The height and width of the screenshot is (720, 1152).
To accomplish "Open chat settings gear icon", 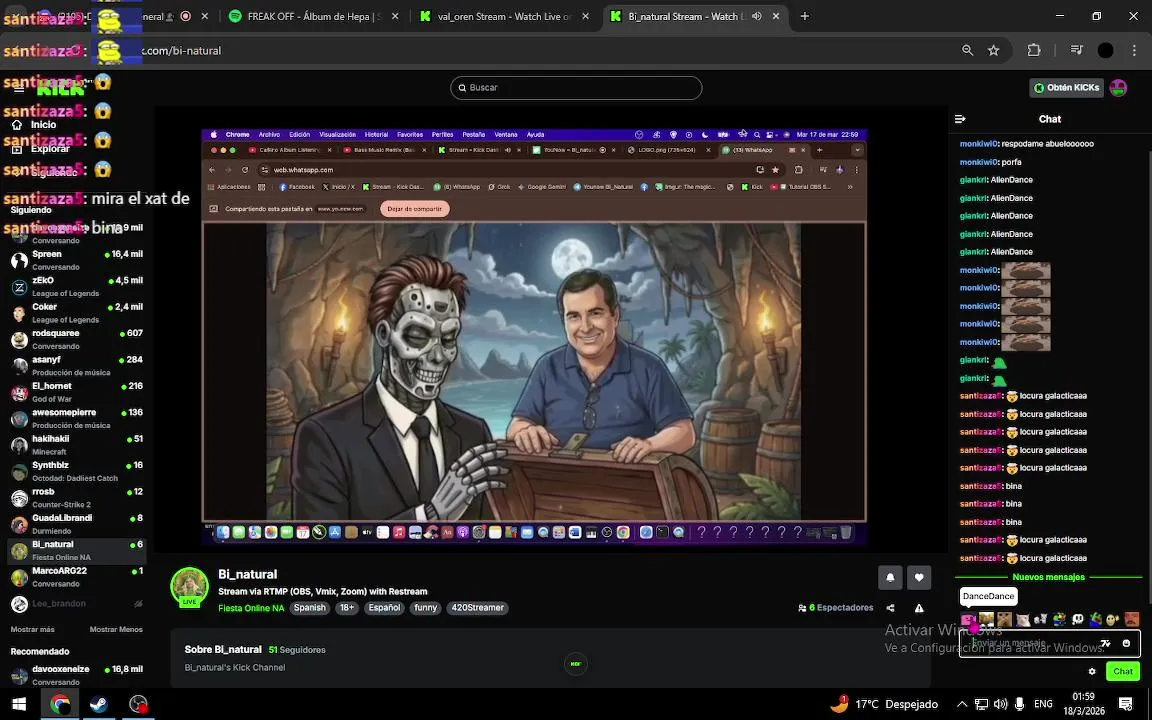I will [1092, 672].
